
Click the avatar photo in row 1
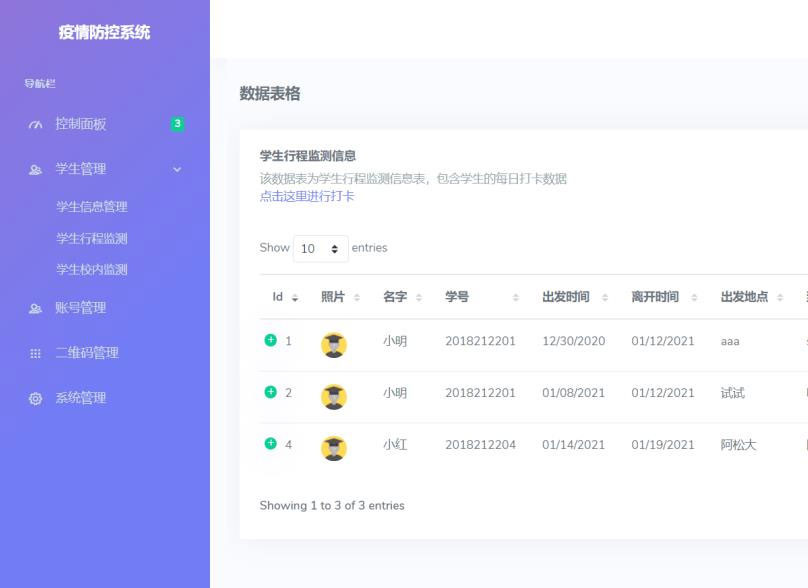click(x=334, y=345)
